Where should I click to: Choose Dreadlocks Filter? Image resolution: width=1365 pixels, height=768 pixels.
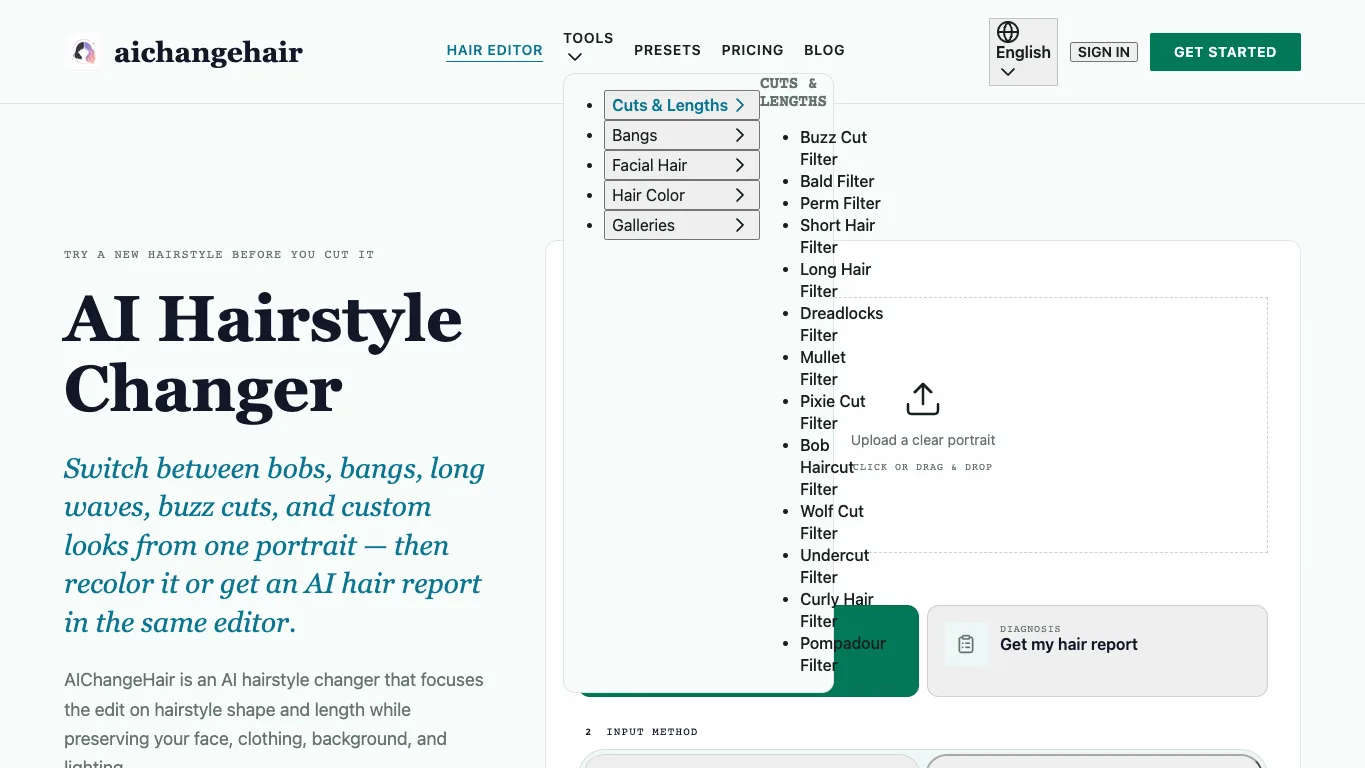coord(841,324)
